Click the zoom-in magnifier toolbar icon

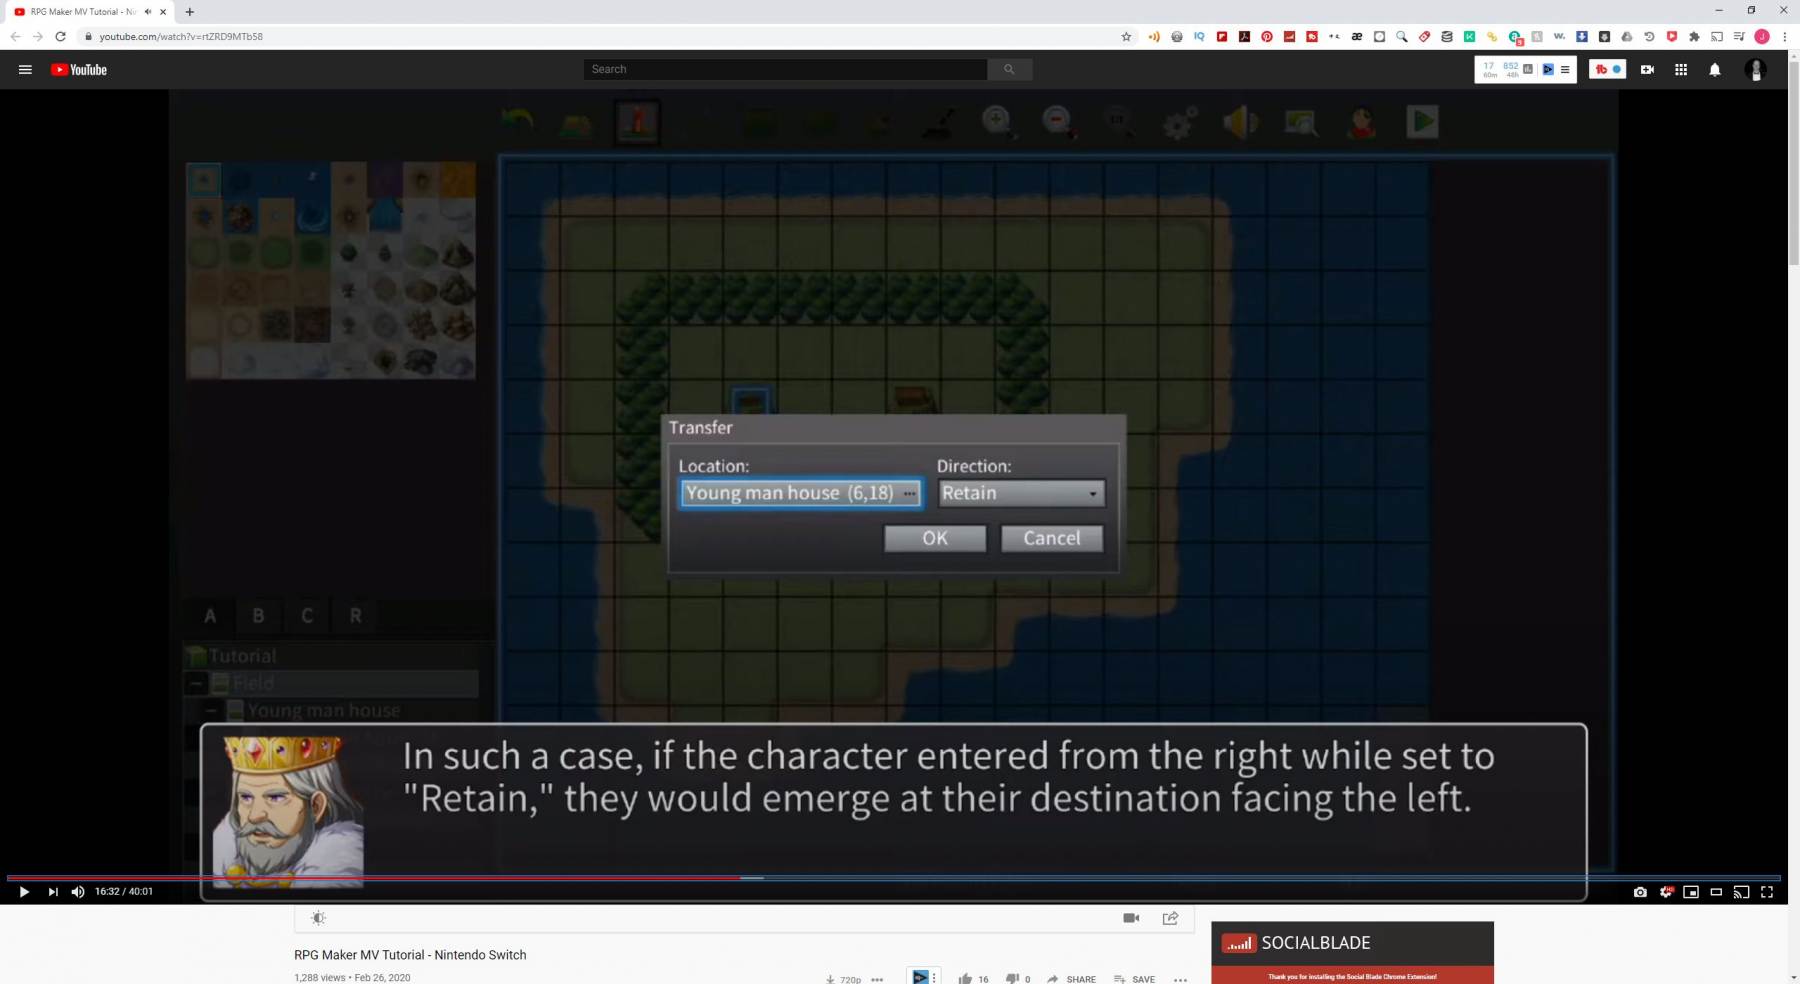point(997,122)
